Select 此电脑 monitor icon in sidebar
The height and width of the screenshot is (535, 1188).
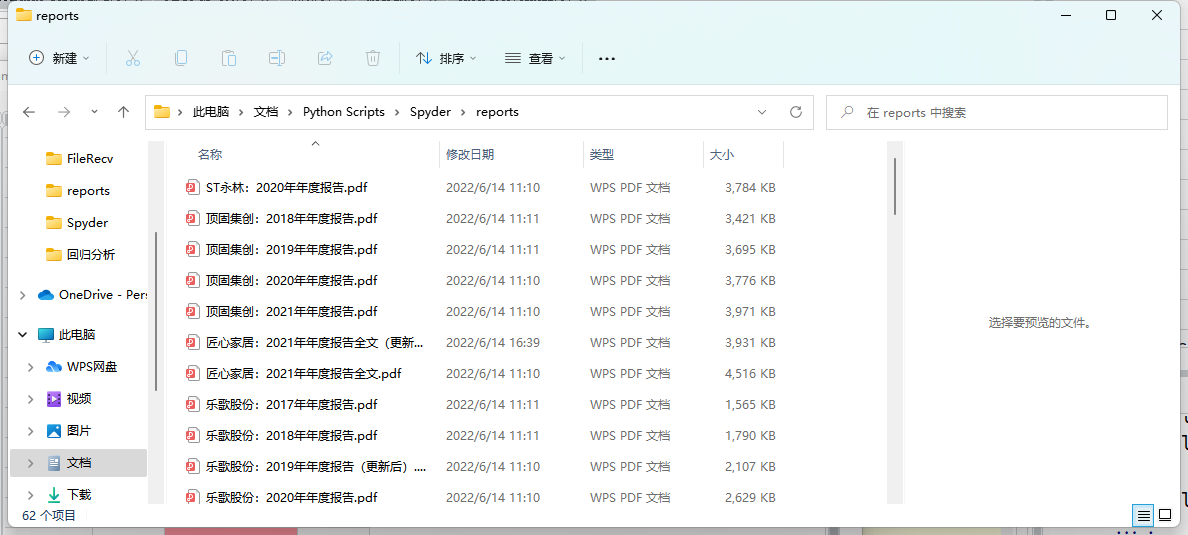[46, 334]
